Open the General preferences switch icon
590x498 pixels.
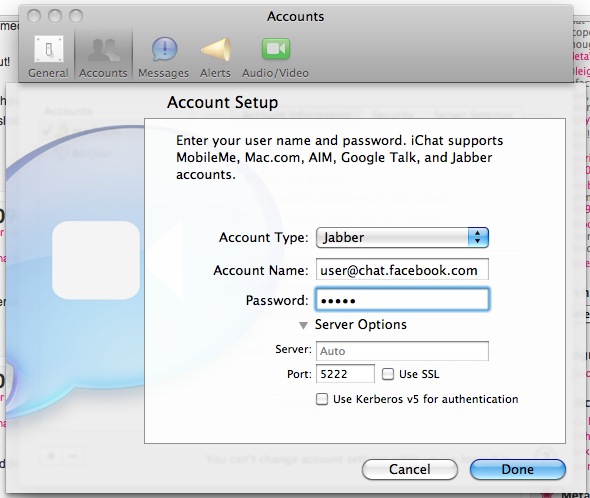tap(49, 49)
